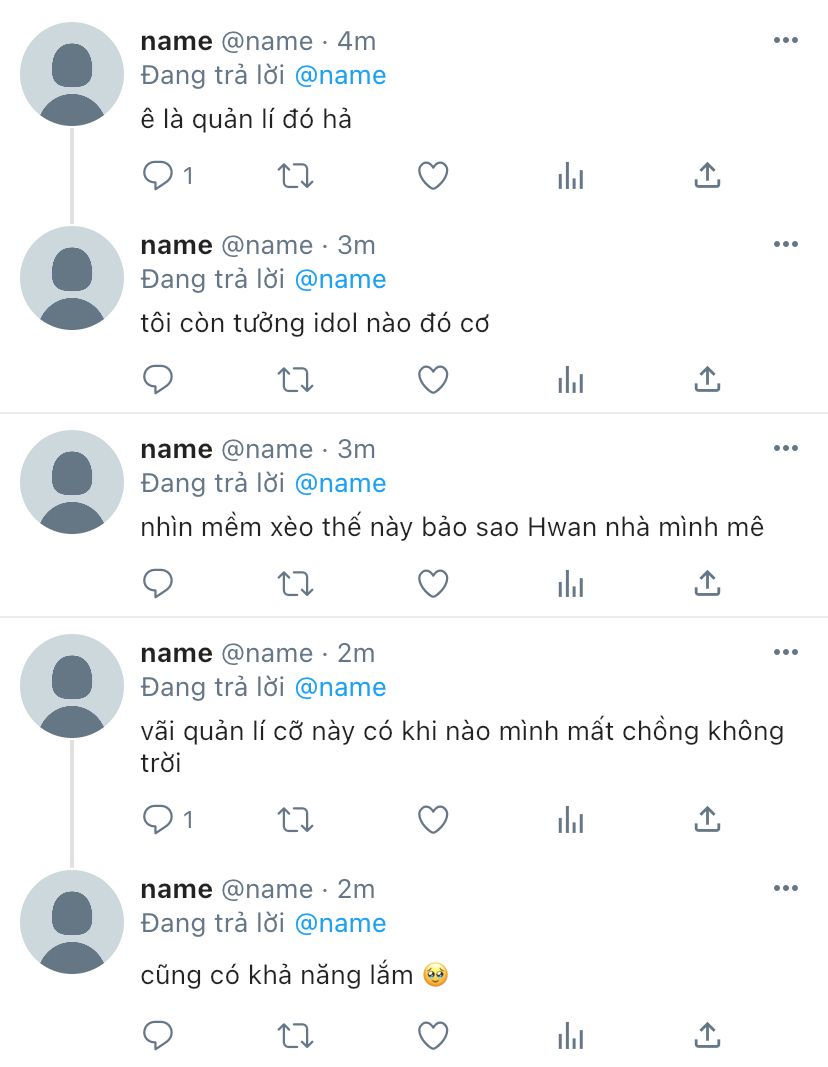
Task: Open more options for 'cũng có khả năng' tweet
Action: 785,888
